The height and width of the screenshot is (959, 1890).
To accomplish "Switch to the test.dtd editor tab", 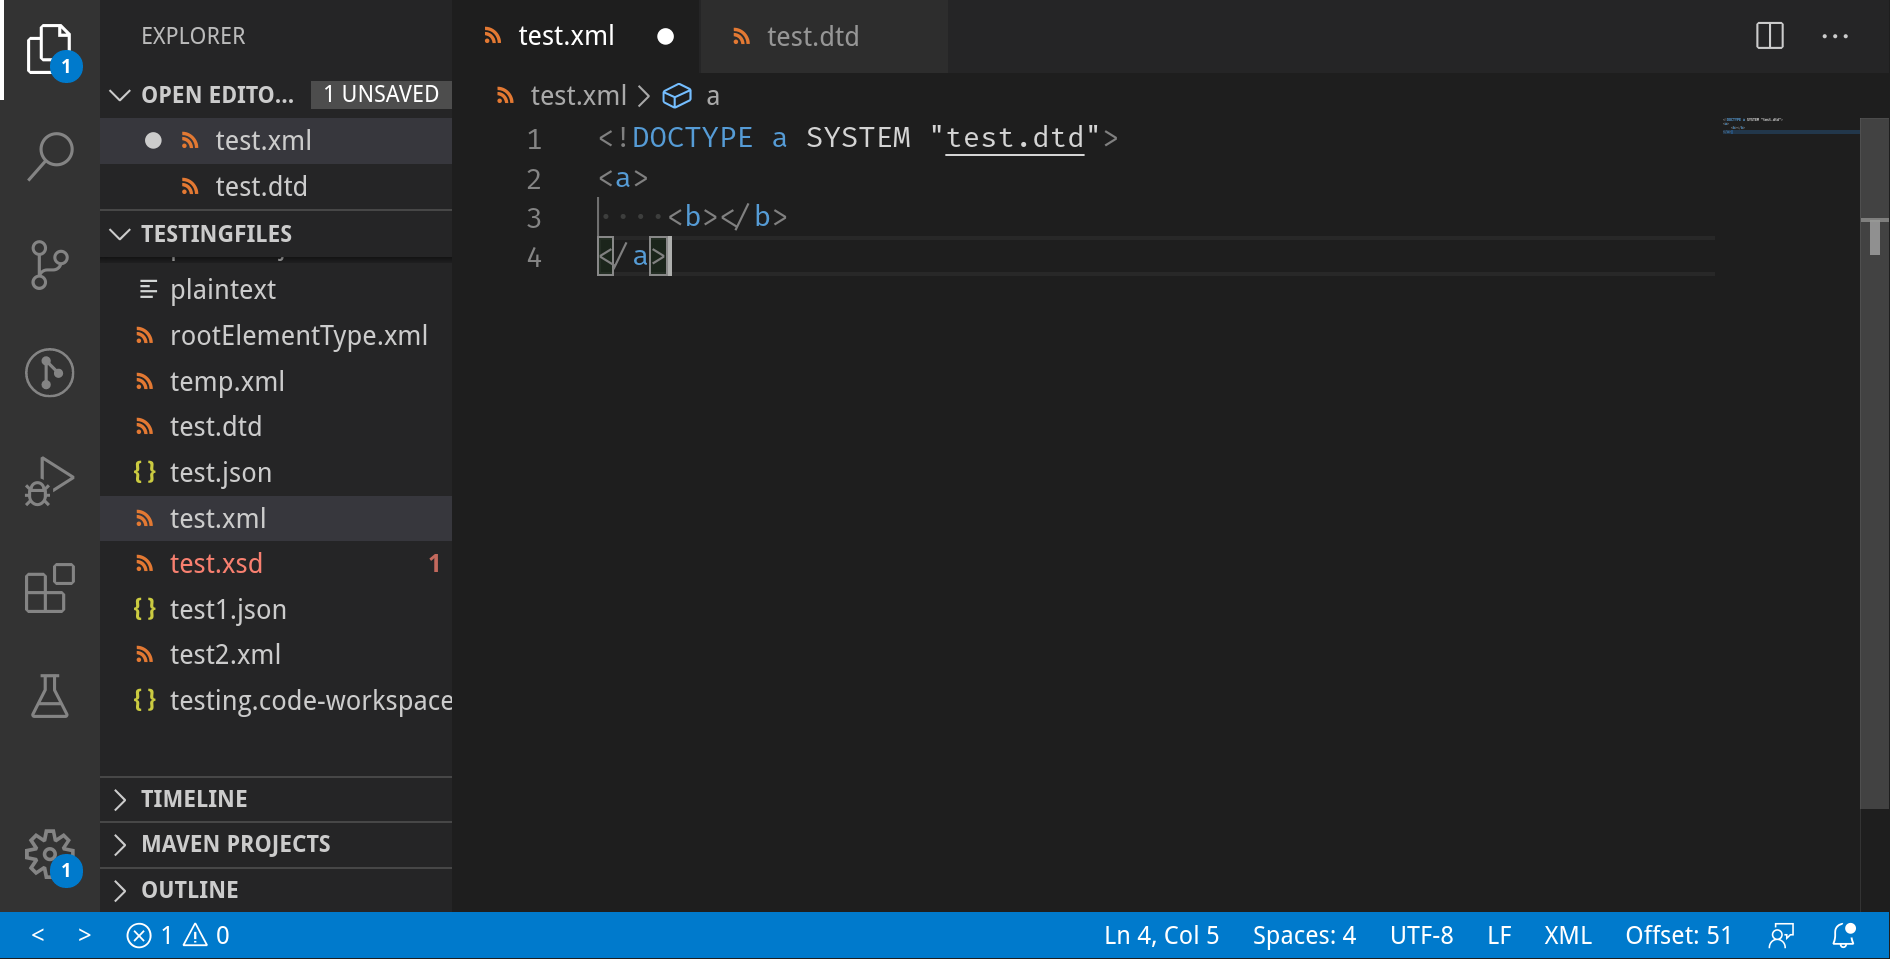I will (x=824, y=36).
